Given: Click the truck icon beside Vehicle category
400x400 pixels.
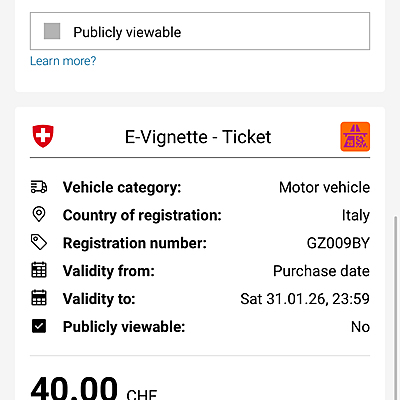Looking at the screenshot, I should coord(39,187).
